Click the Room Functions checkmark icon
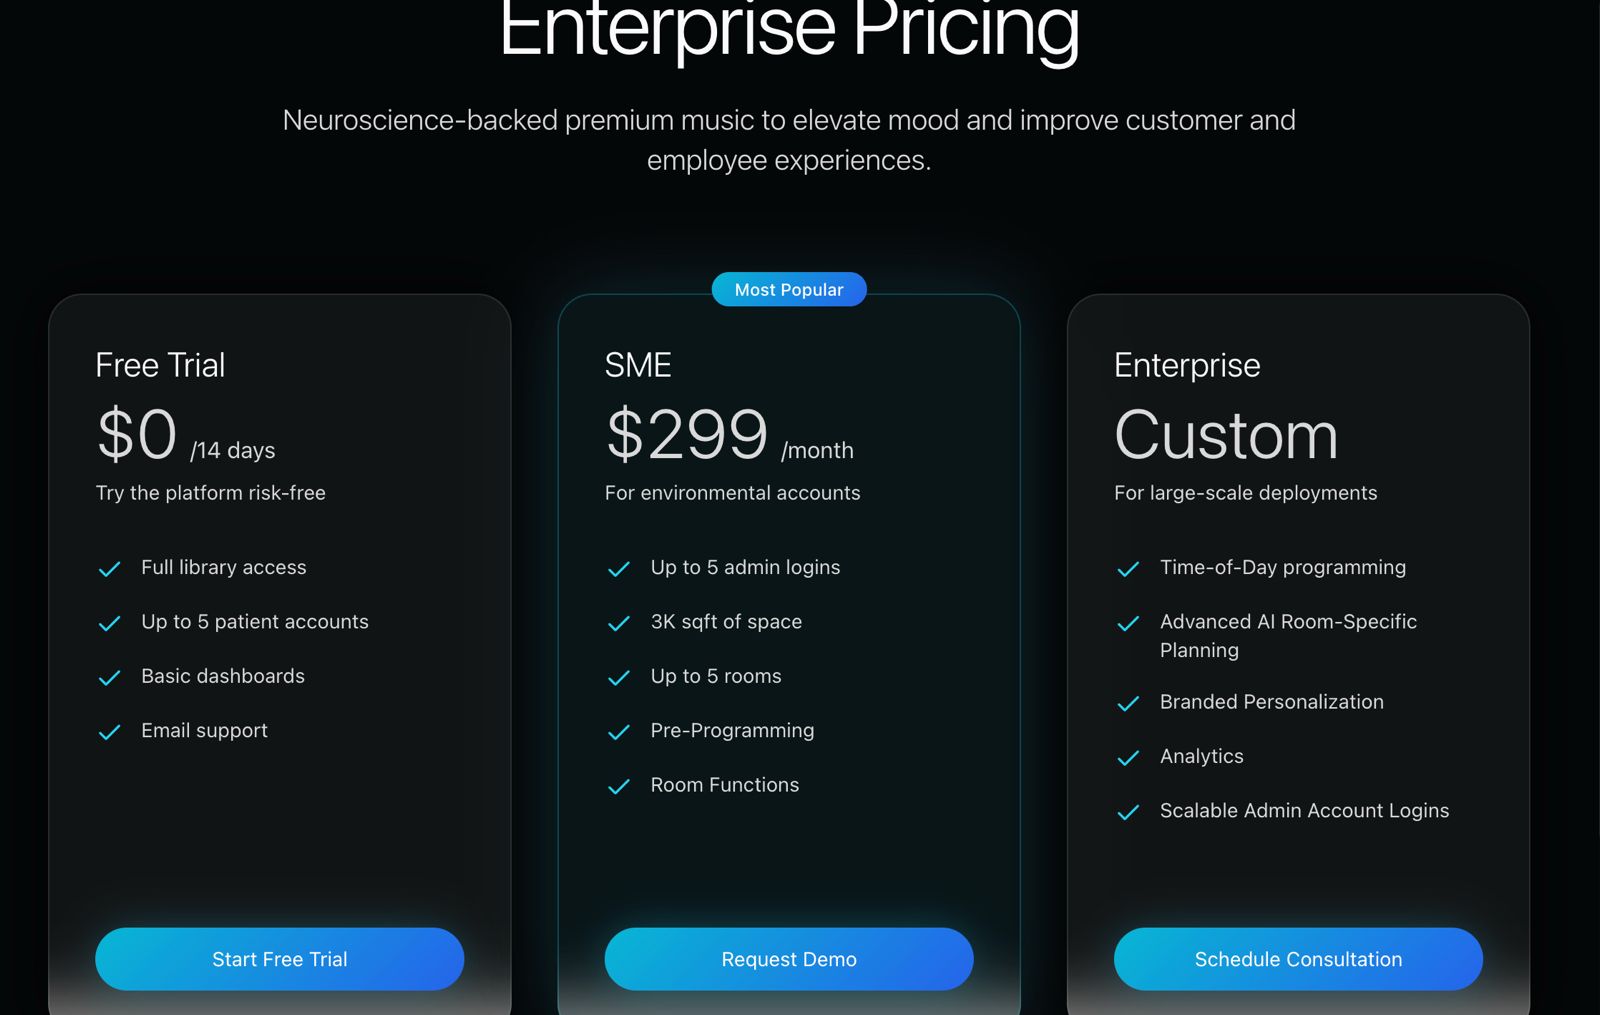This screenshot has width=1600, height=1015. (619, 786)
